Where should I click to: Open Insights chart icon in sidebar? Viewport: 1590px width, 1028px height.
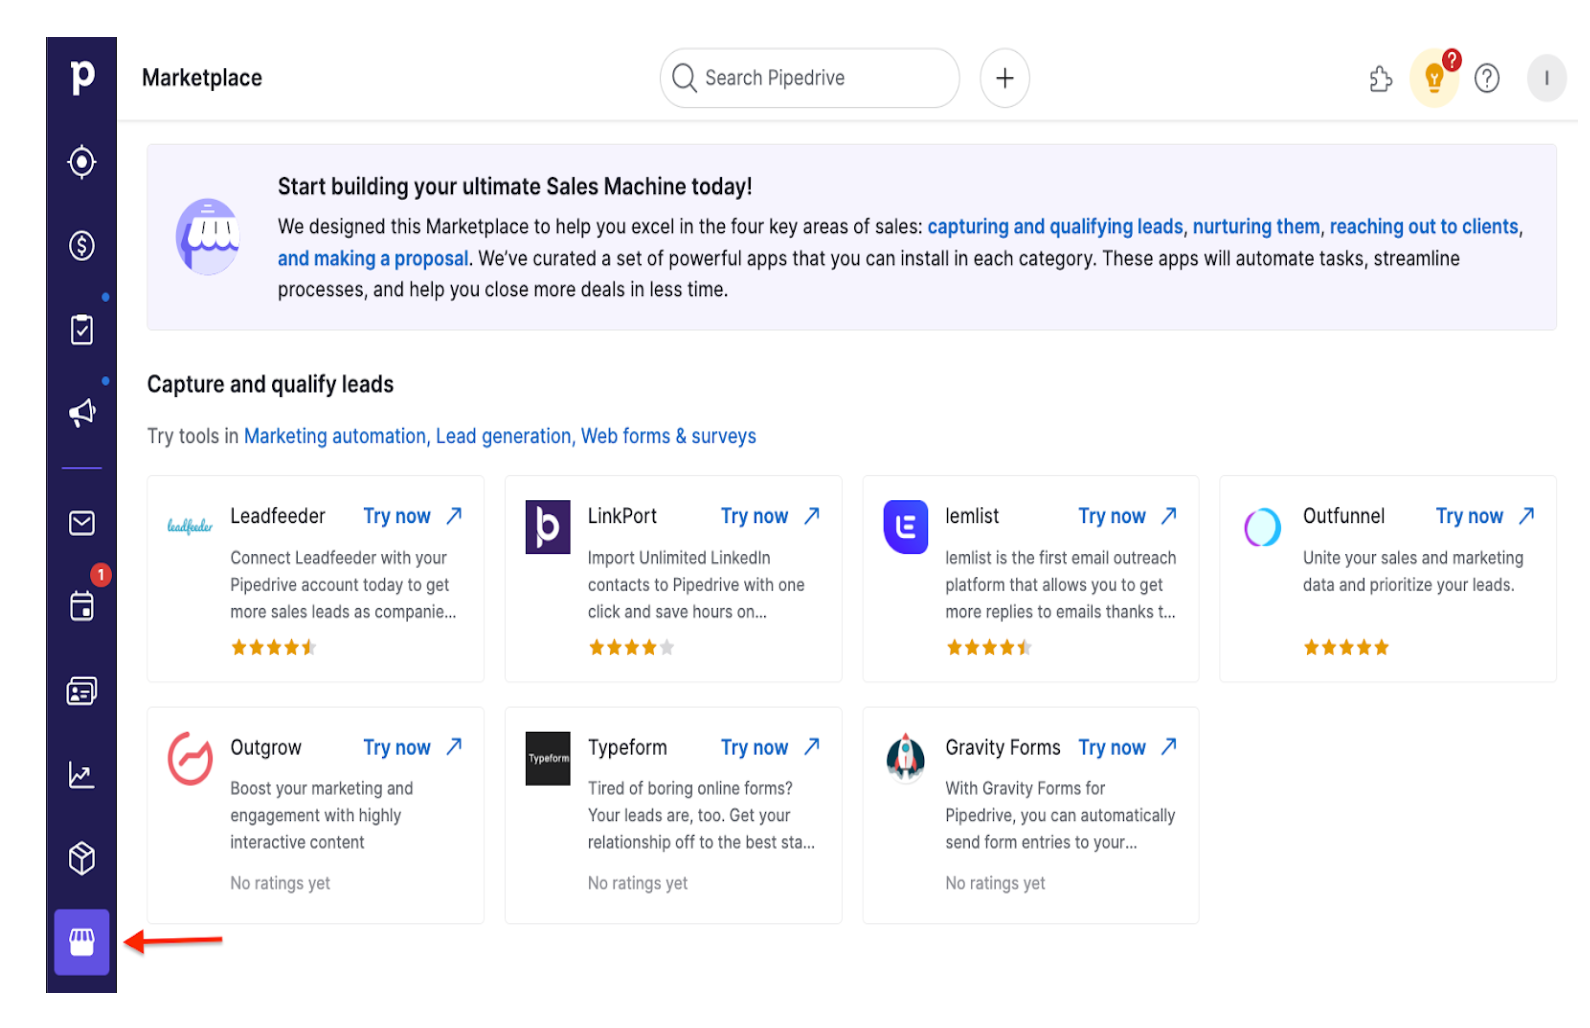pyautogui.click(x=82, y=775)
